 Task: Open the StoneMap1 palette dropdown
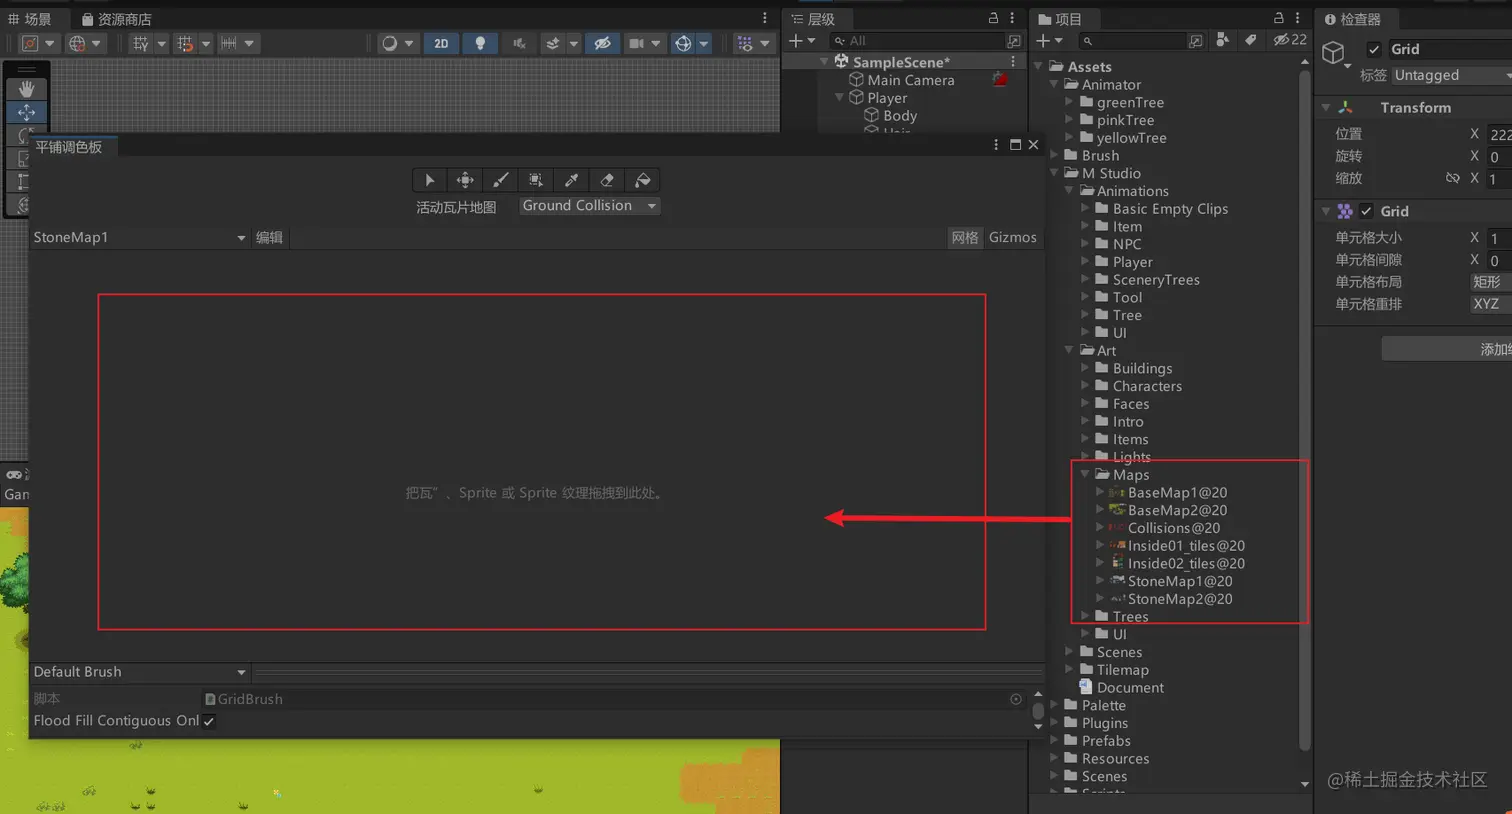point(139,237)
